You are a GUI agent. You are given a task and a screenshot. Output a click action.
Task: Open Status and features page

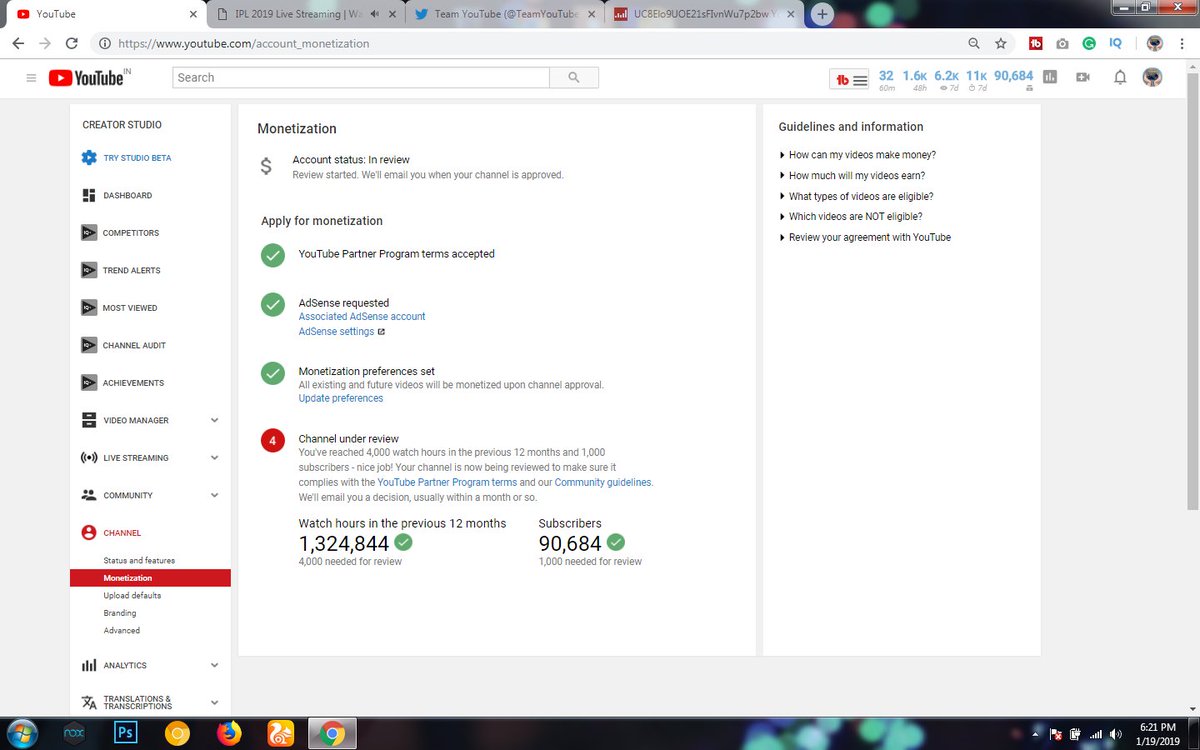coord(139,561)
